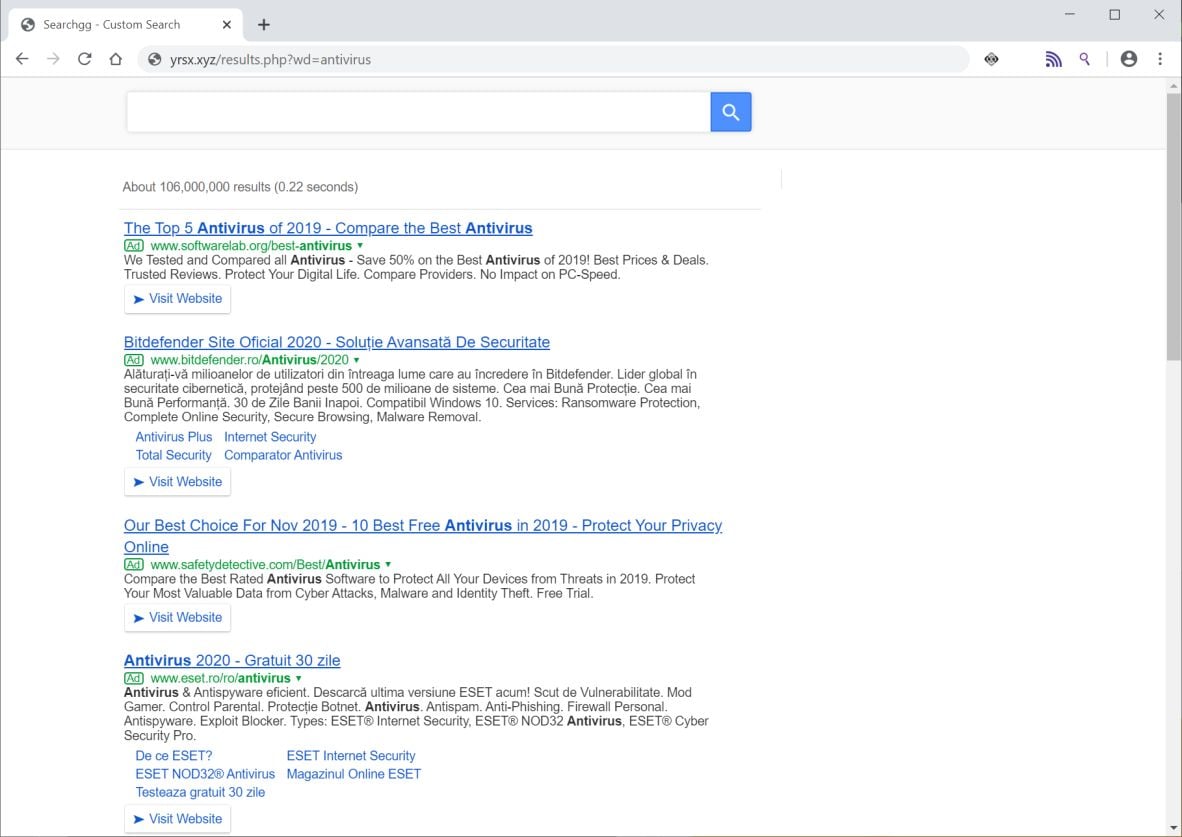Screen dimensions: 1182x837
Task: Open the Antivirus Plus sitelink
Action: (174, 437)
